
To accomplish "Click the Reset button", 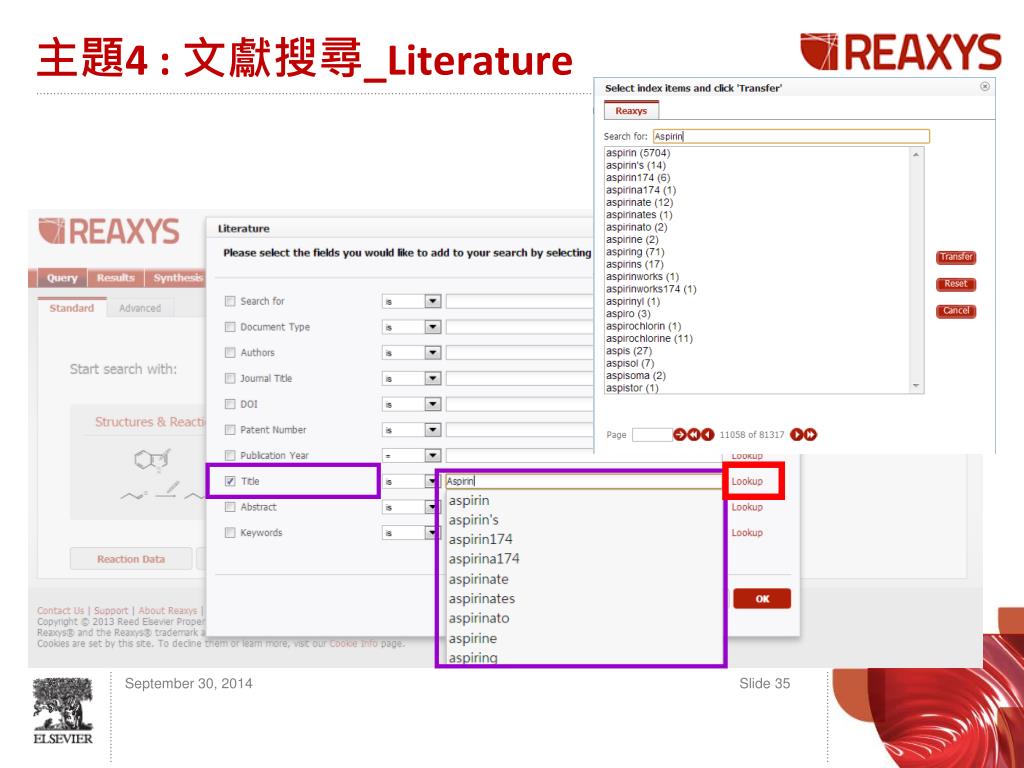I will (x=956, y=284).
